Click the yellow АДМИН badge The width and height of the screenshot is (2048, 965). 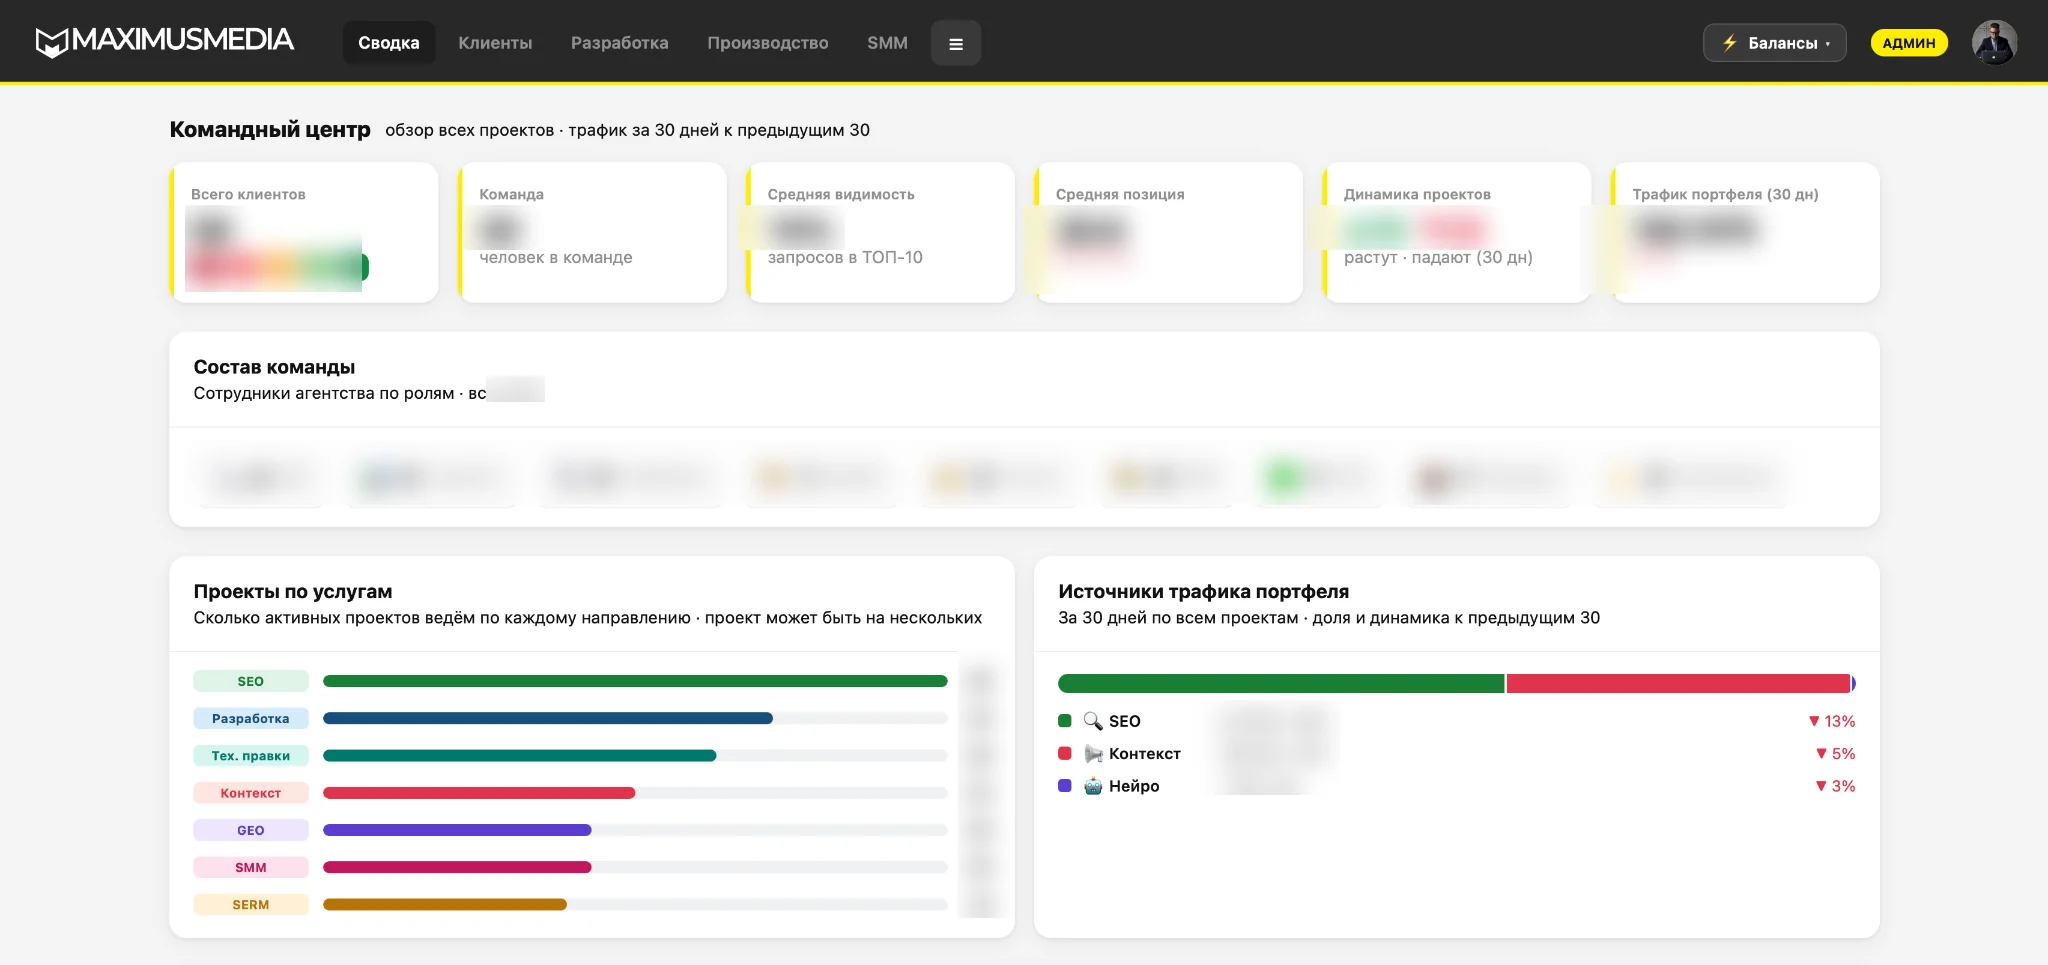pyautogui.click(x=1909, y=43)
